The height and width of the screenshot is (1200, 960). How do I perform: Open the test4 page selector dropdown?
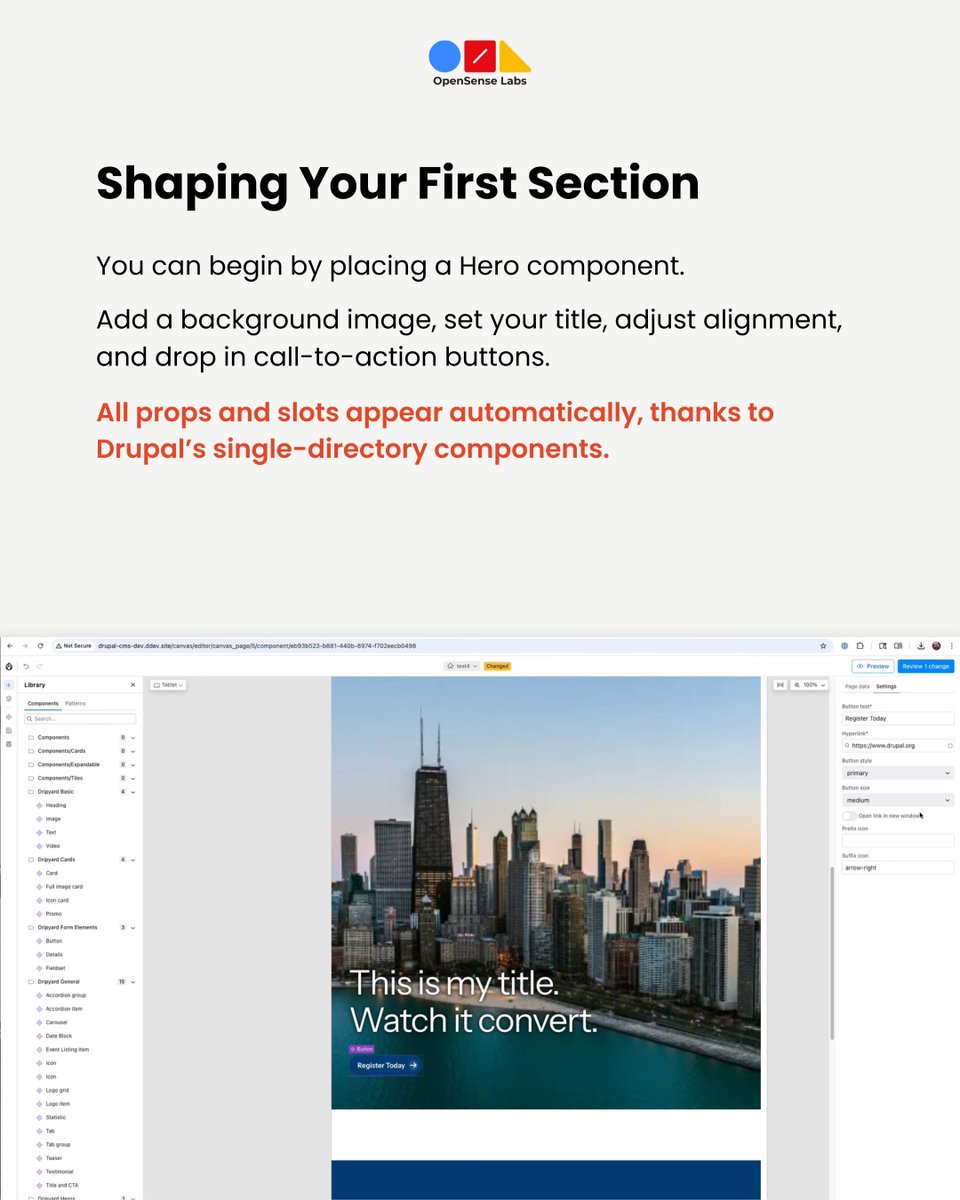tap(462, 666)
